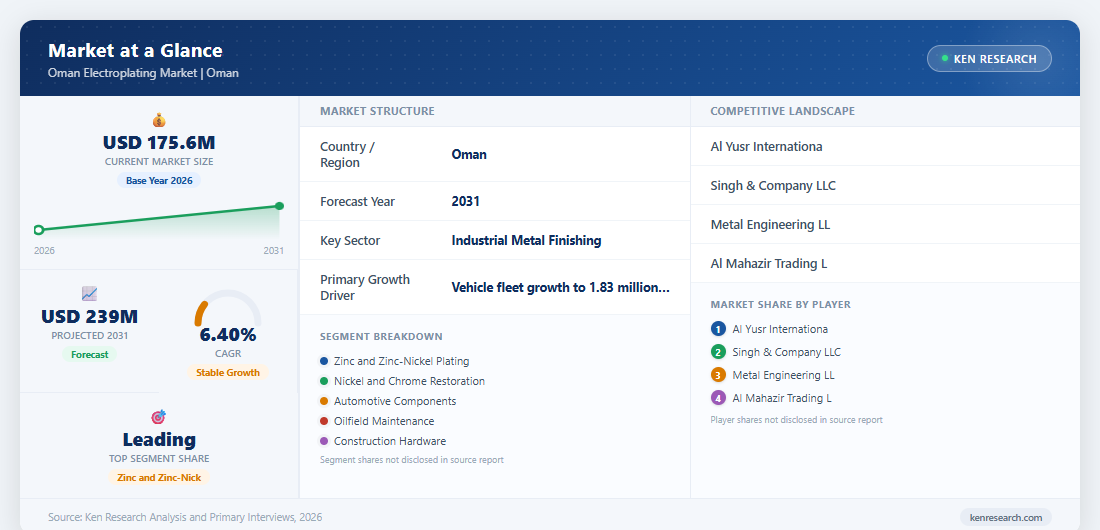Viewport: 1100px width, 530px height.
Task: Click the COMPETITIVE LANDSCAPE header
Action: [x=782, y=111]
